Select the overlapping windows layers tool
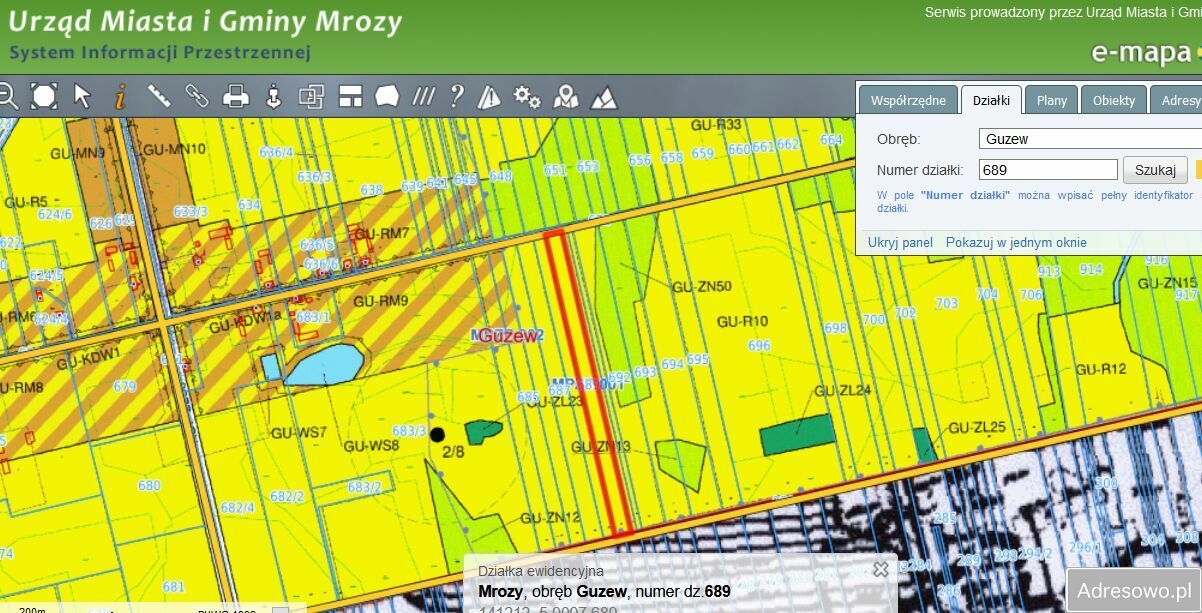 311,96
